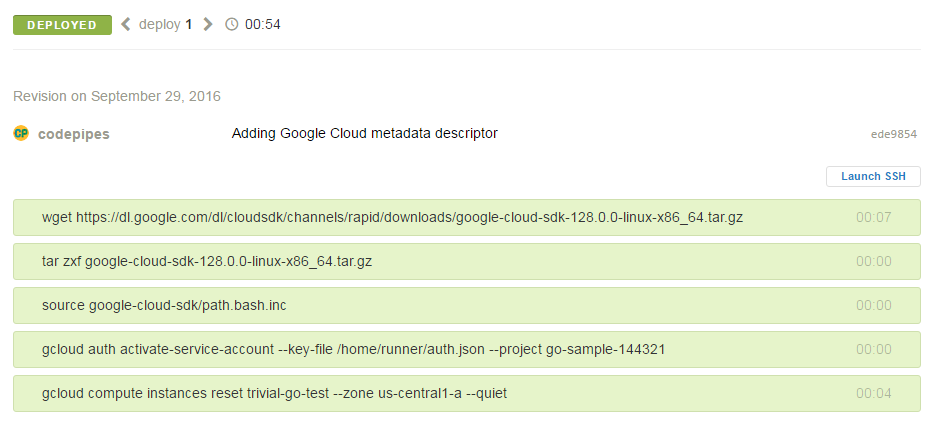Expand the tar zxf extraction step

point(467,262)
